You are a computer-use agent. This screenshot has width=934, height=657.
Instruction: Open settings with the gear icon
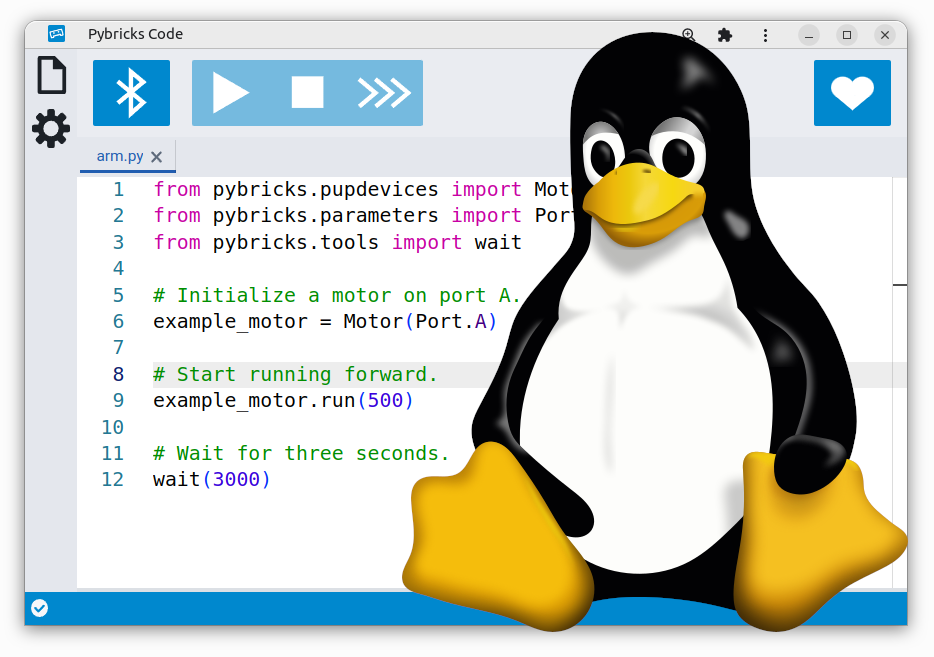click(x=51, y=129)
